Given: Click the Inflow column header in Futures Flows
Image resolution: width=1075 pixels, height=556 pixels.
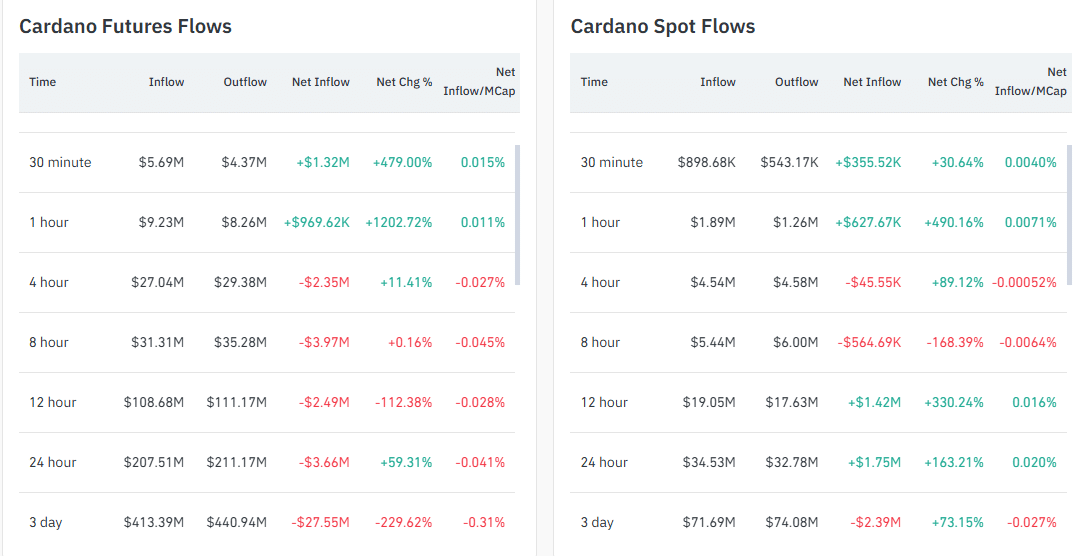Looking at the screenshot, I should (166, 82).
